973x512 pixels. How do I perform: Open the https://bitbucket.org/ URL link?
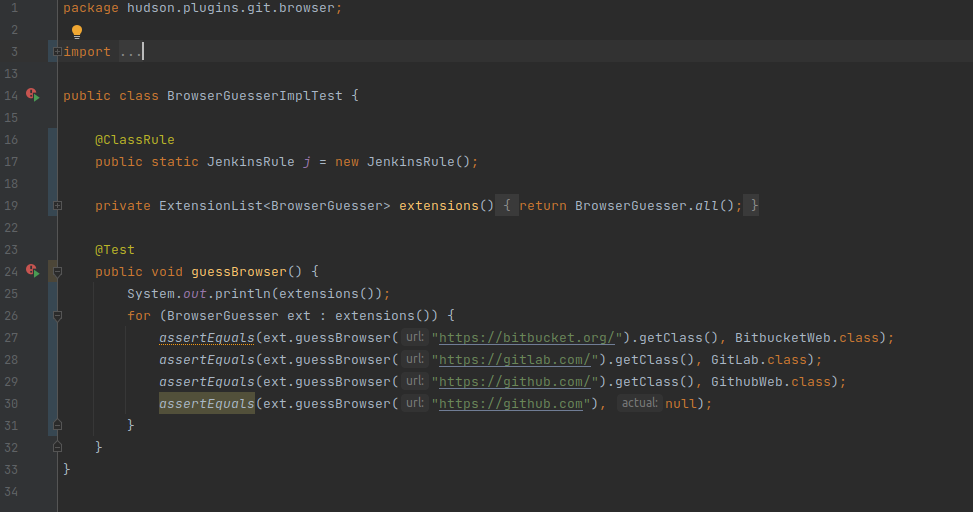click(x=526, y=338)
